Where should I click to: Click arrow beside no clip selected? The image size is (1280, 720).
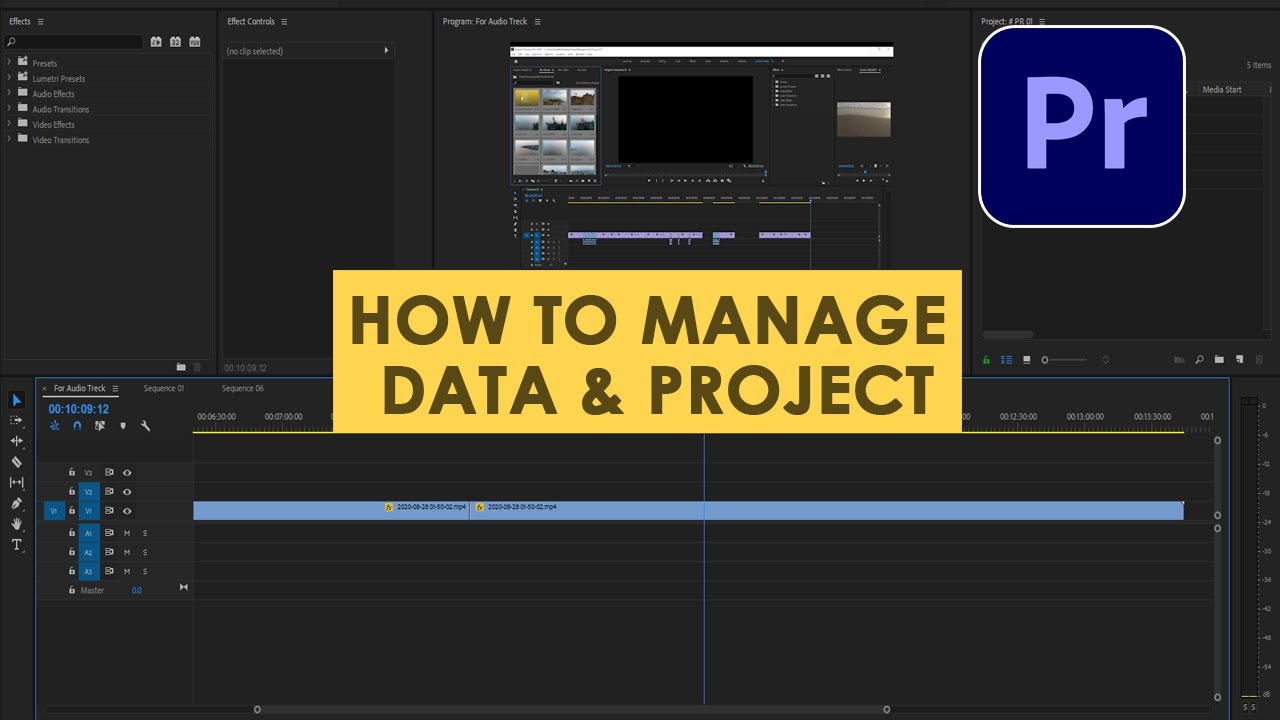point(386,50)
